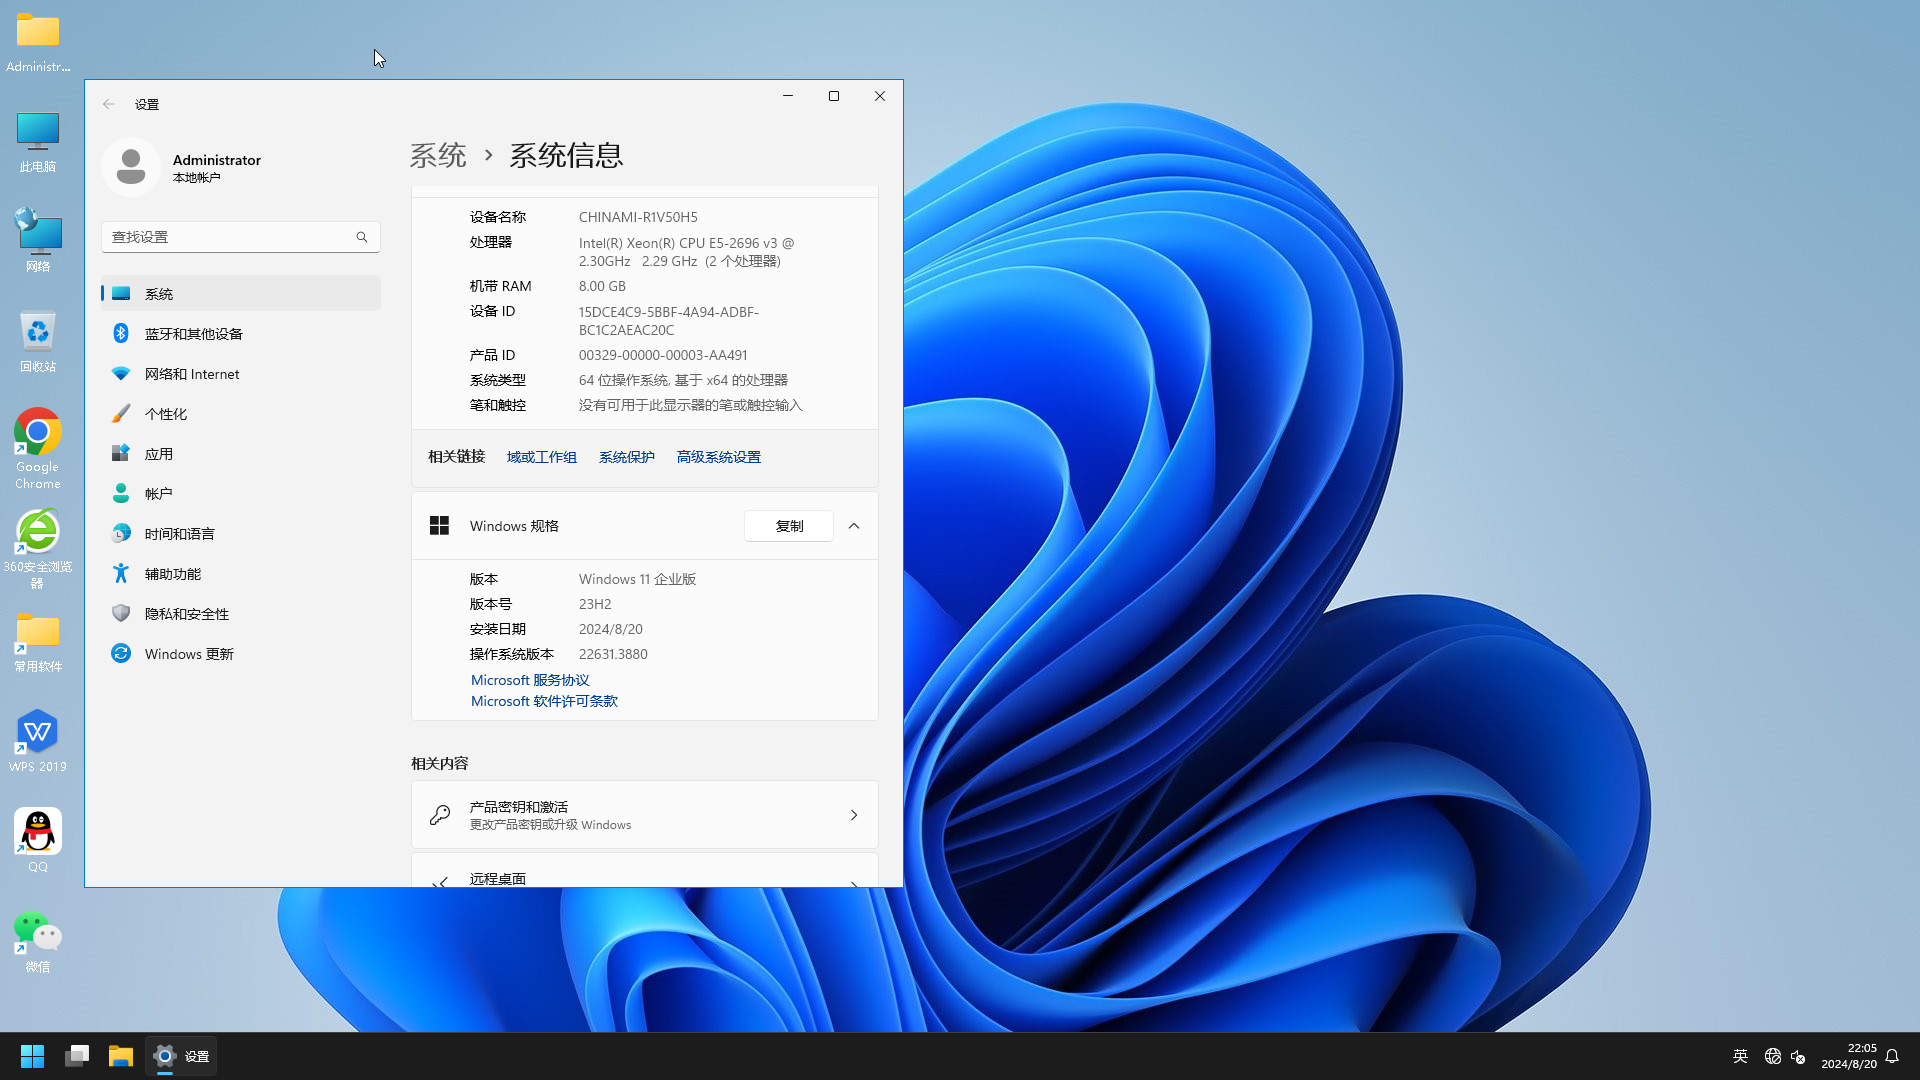Viewport: 1920px width, 1080px height.
Task: Open Microsoft Services Agreement (服务协议) link
Action: pyautogui.click(x=530, y=680)
